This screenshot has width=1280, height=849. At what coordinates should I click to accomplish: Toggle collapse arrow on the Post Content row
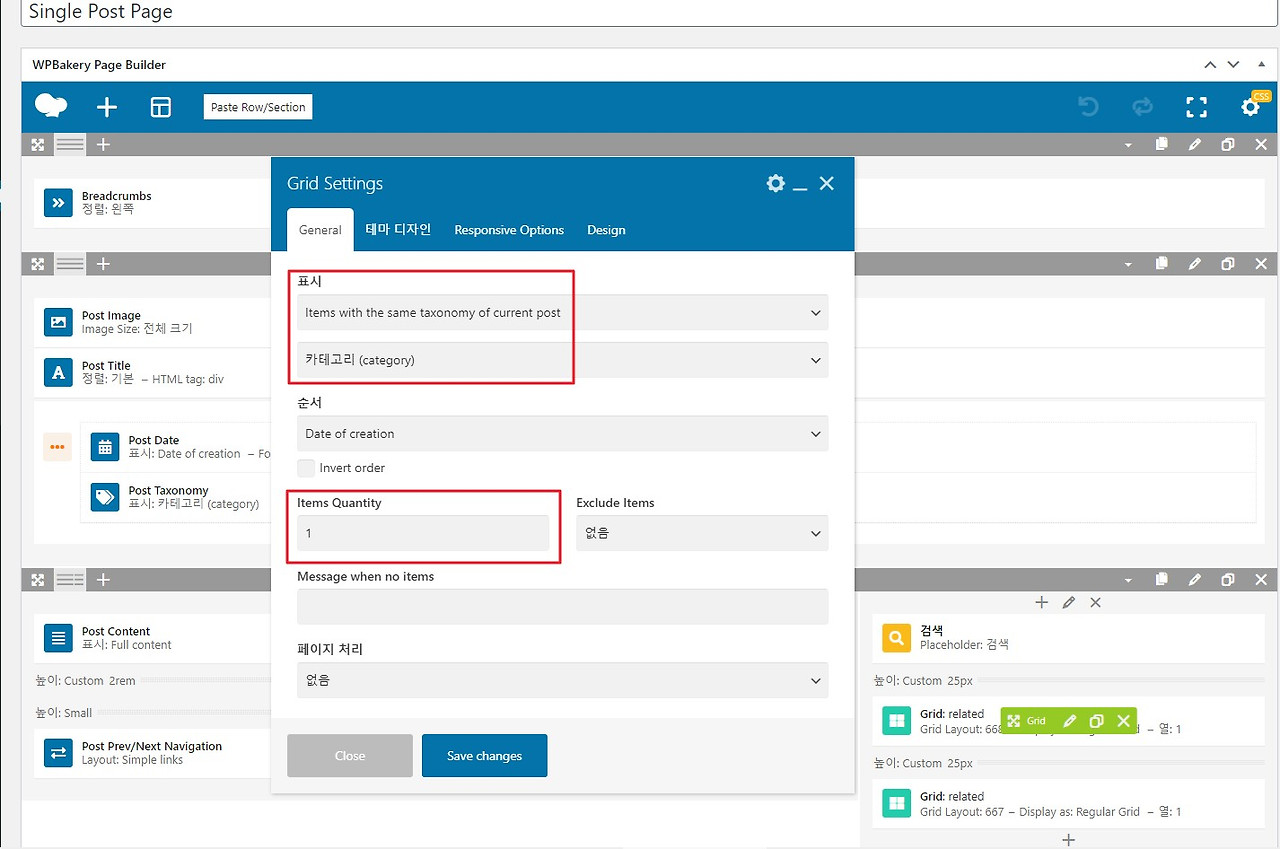pos(1128,581)
